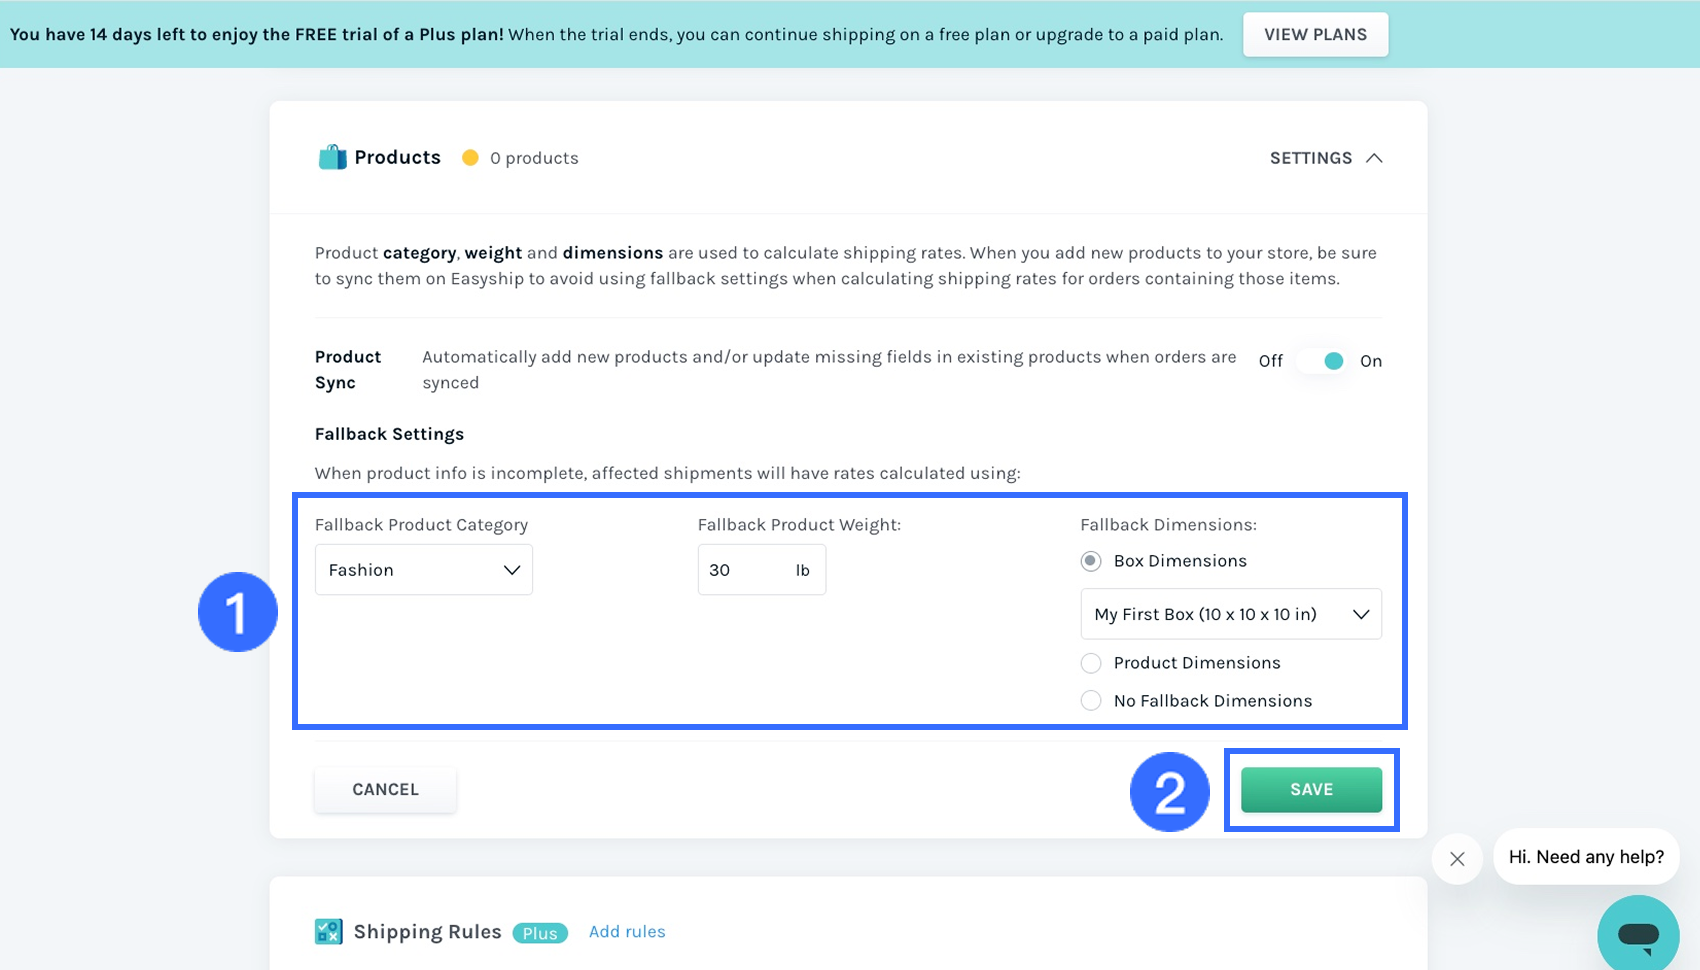Click the Products shopping bag icon

(332, 157)
